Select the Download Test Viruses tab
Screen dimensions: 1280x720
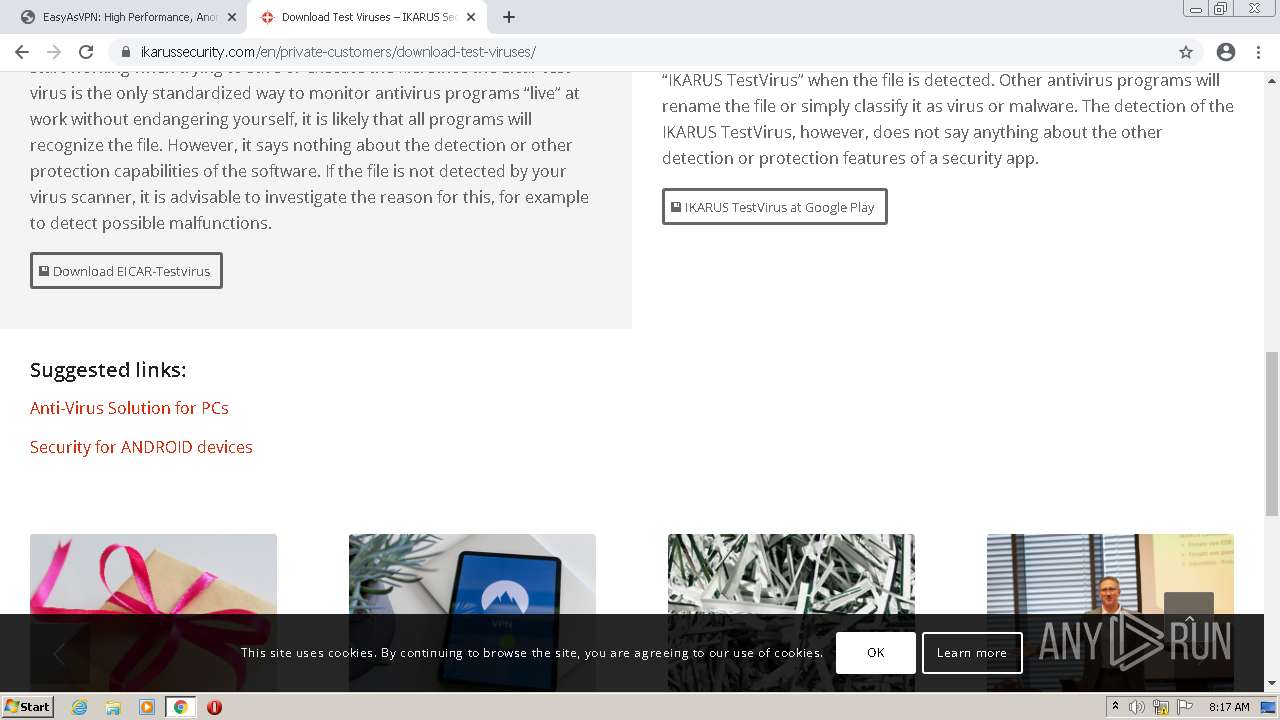click(x=367, y=17)
